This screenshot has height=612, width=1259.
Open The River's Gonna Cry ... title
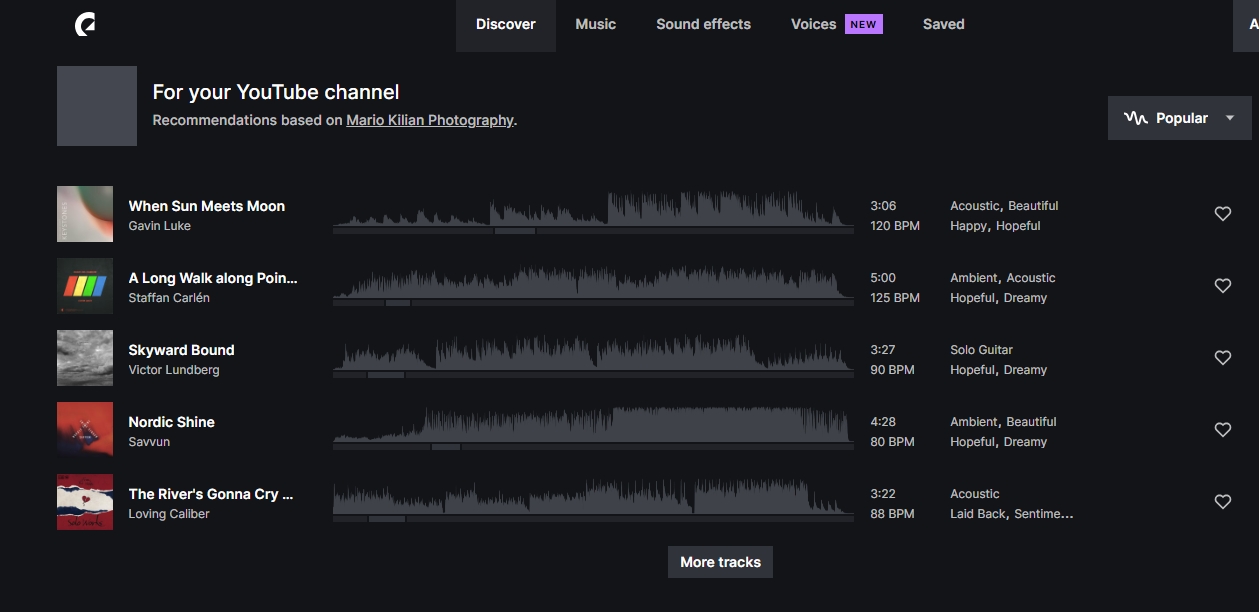pyautogui.click(x=211, y=494)
